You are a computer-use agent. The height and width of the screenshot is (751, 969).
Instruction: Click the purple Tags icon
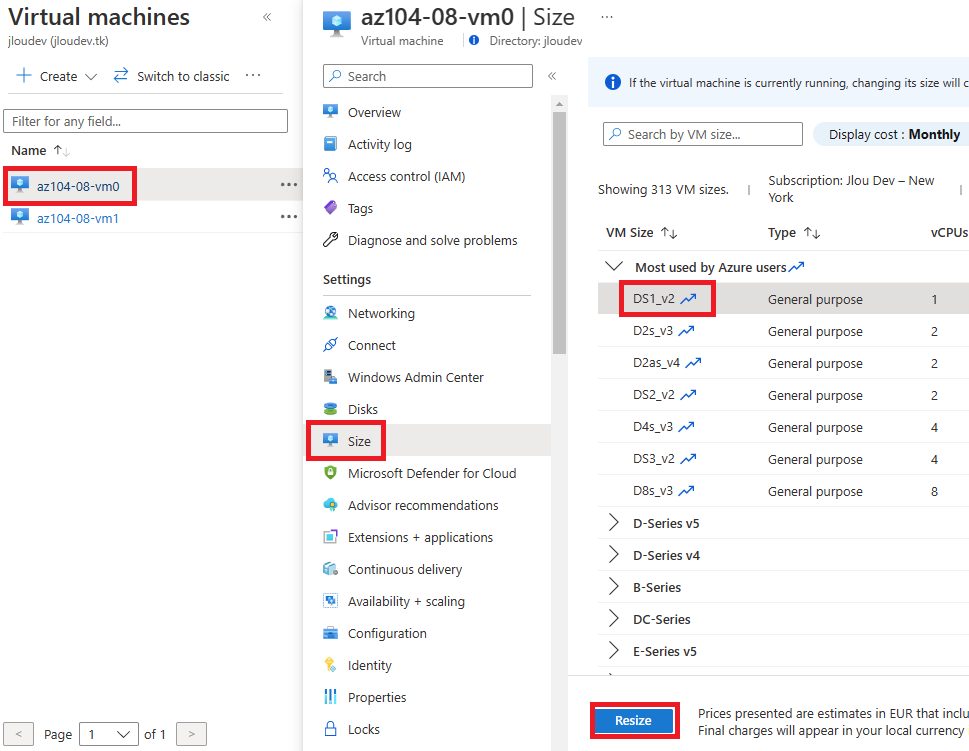(331, 208)
